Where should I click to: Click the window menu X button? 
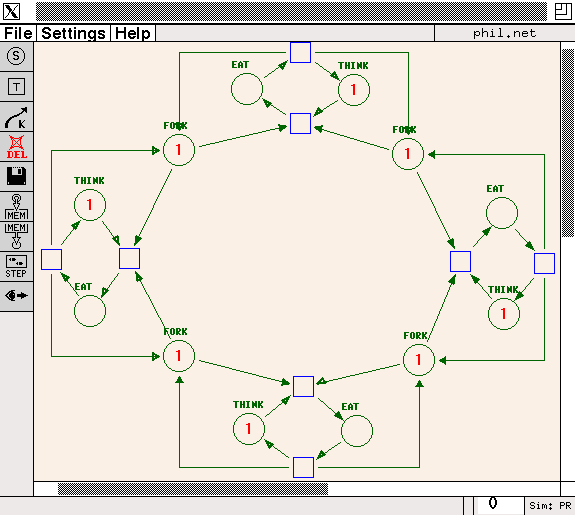11,11
